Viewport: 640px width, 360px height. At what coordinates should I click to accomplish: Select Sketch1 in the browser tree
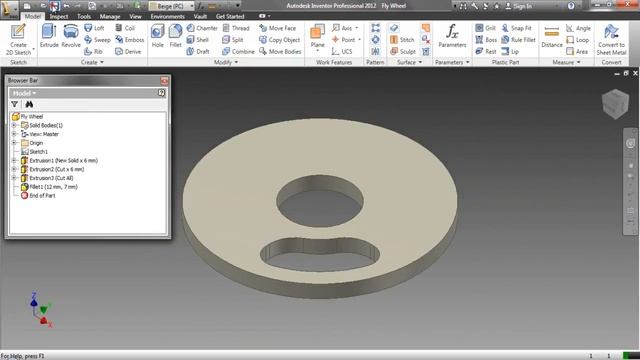tap(34, 152)
